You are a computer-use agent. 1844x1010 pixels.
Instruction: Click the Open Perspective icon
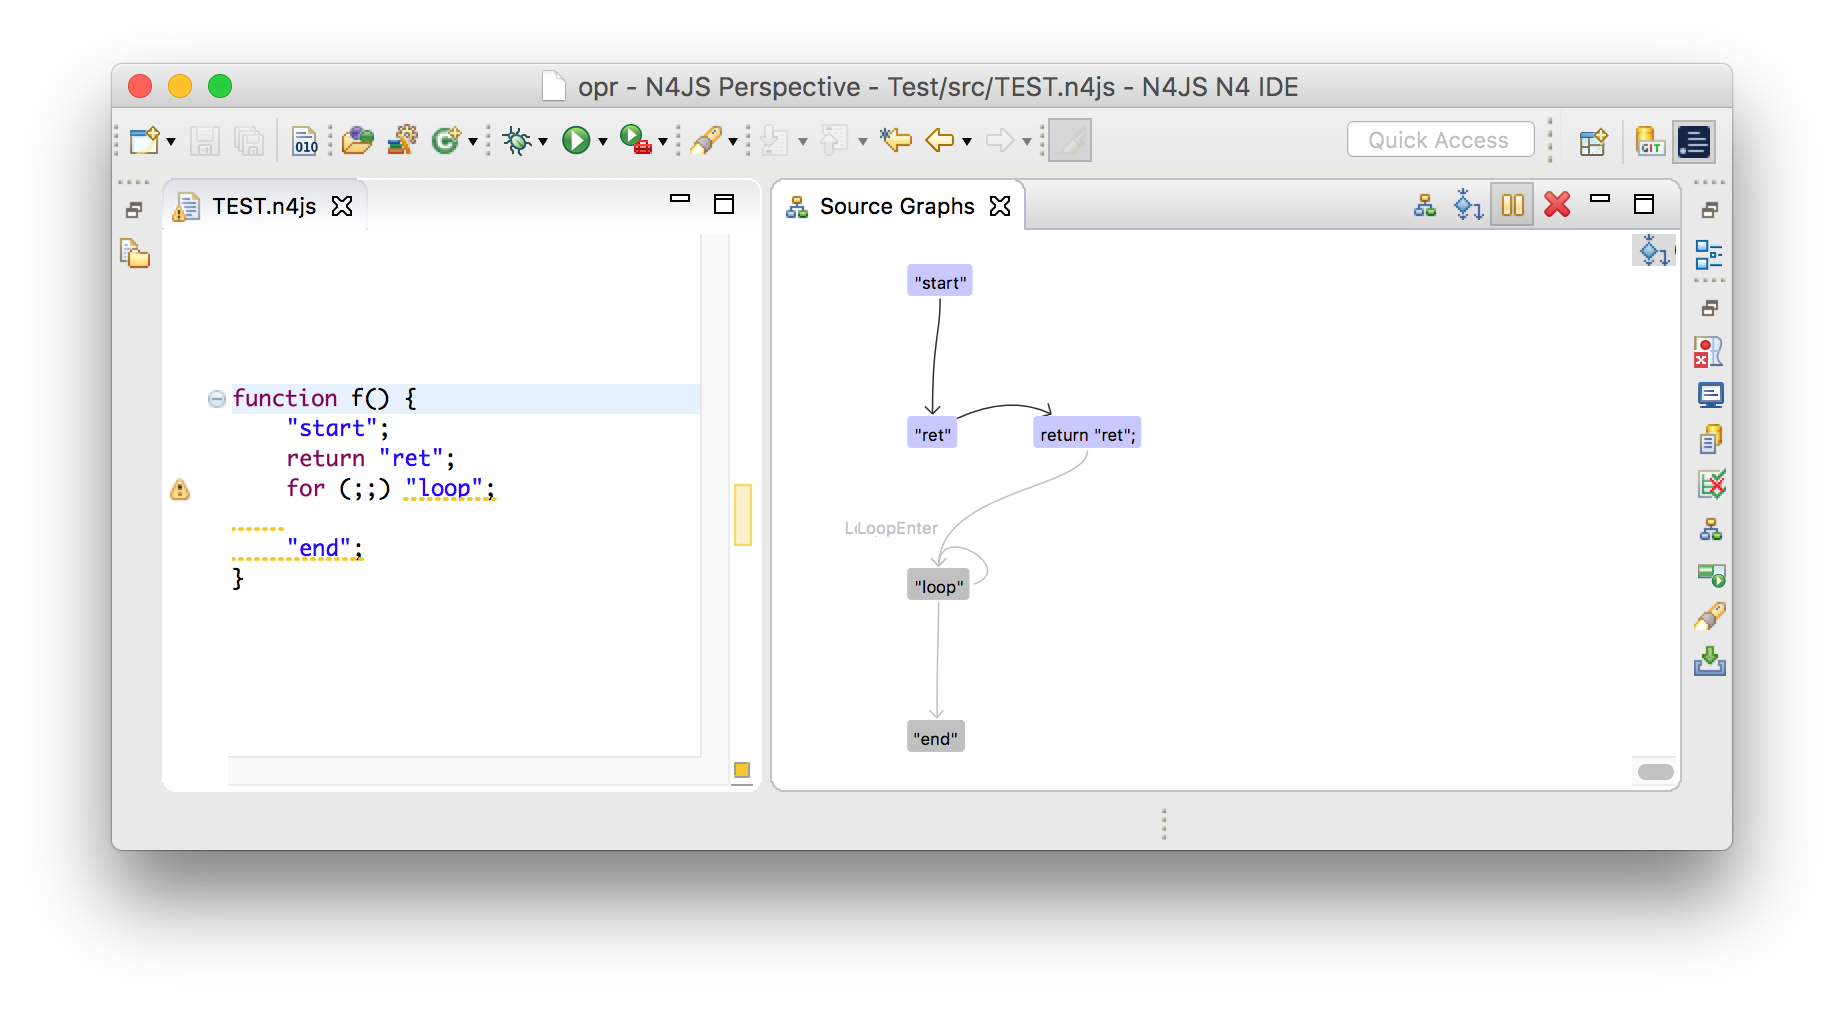(1593, 142)
